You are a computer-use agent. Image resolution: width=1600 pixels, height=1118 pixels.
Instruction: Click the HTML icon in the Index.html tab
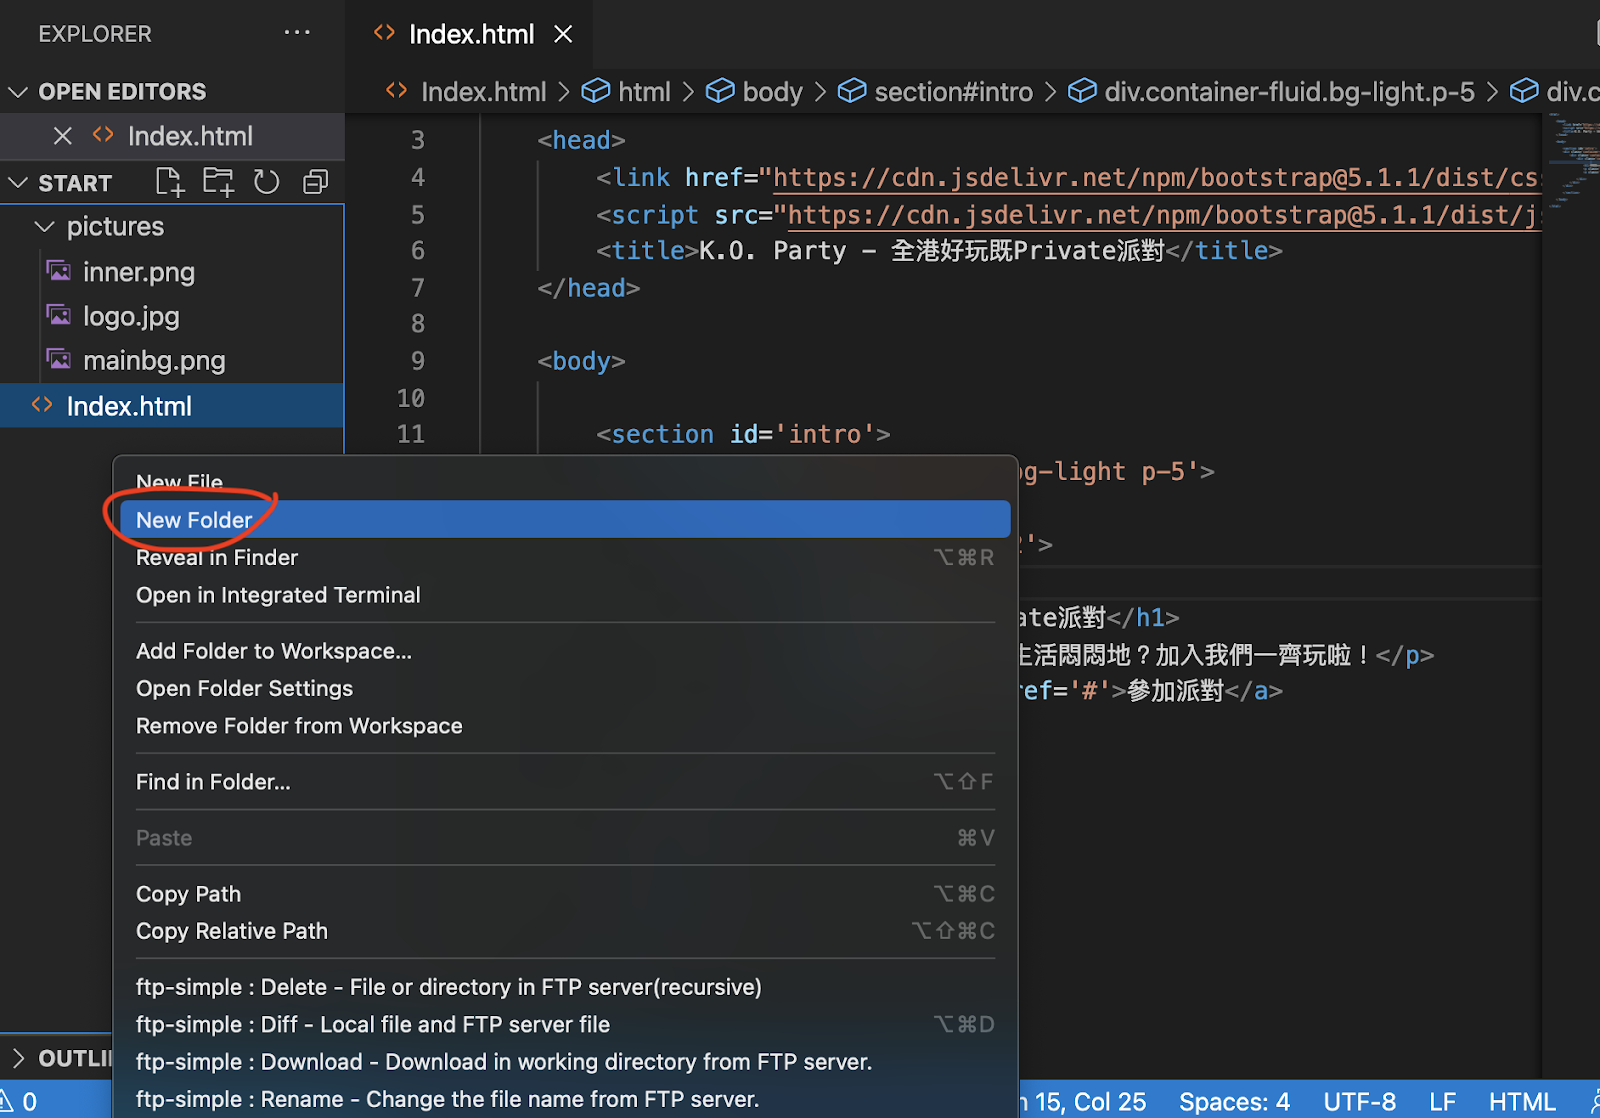tap(384, 33)
